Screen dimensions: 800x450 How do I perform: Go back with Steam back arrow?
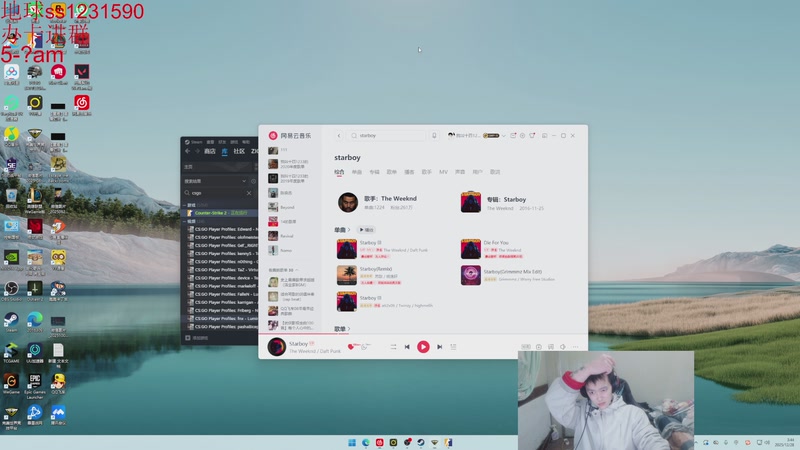(187, 152)
